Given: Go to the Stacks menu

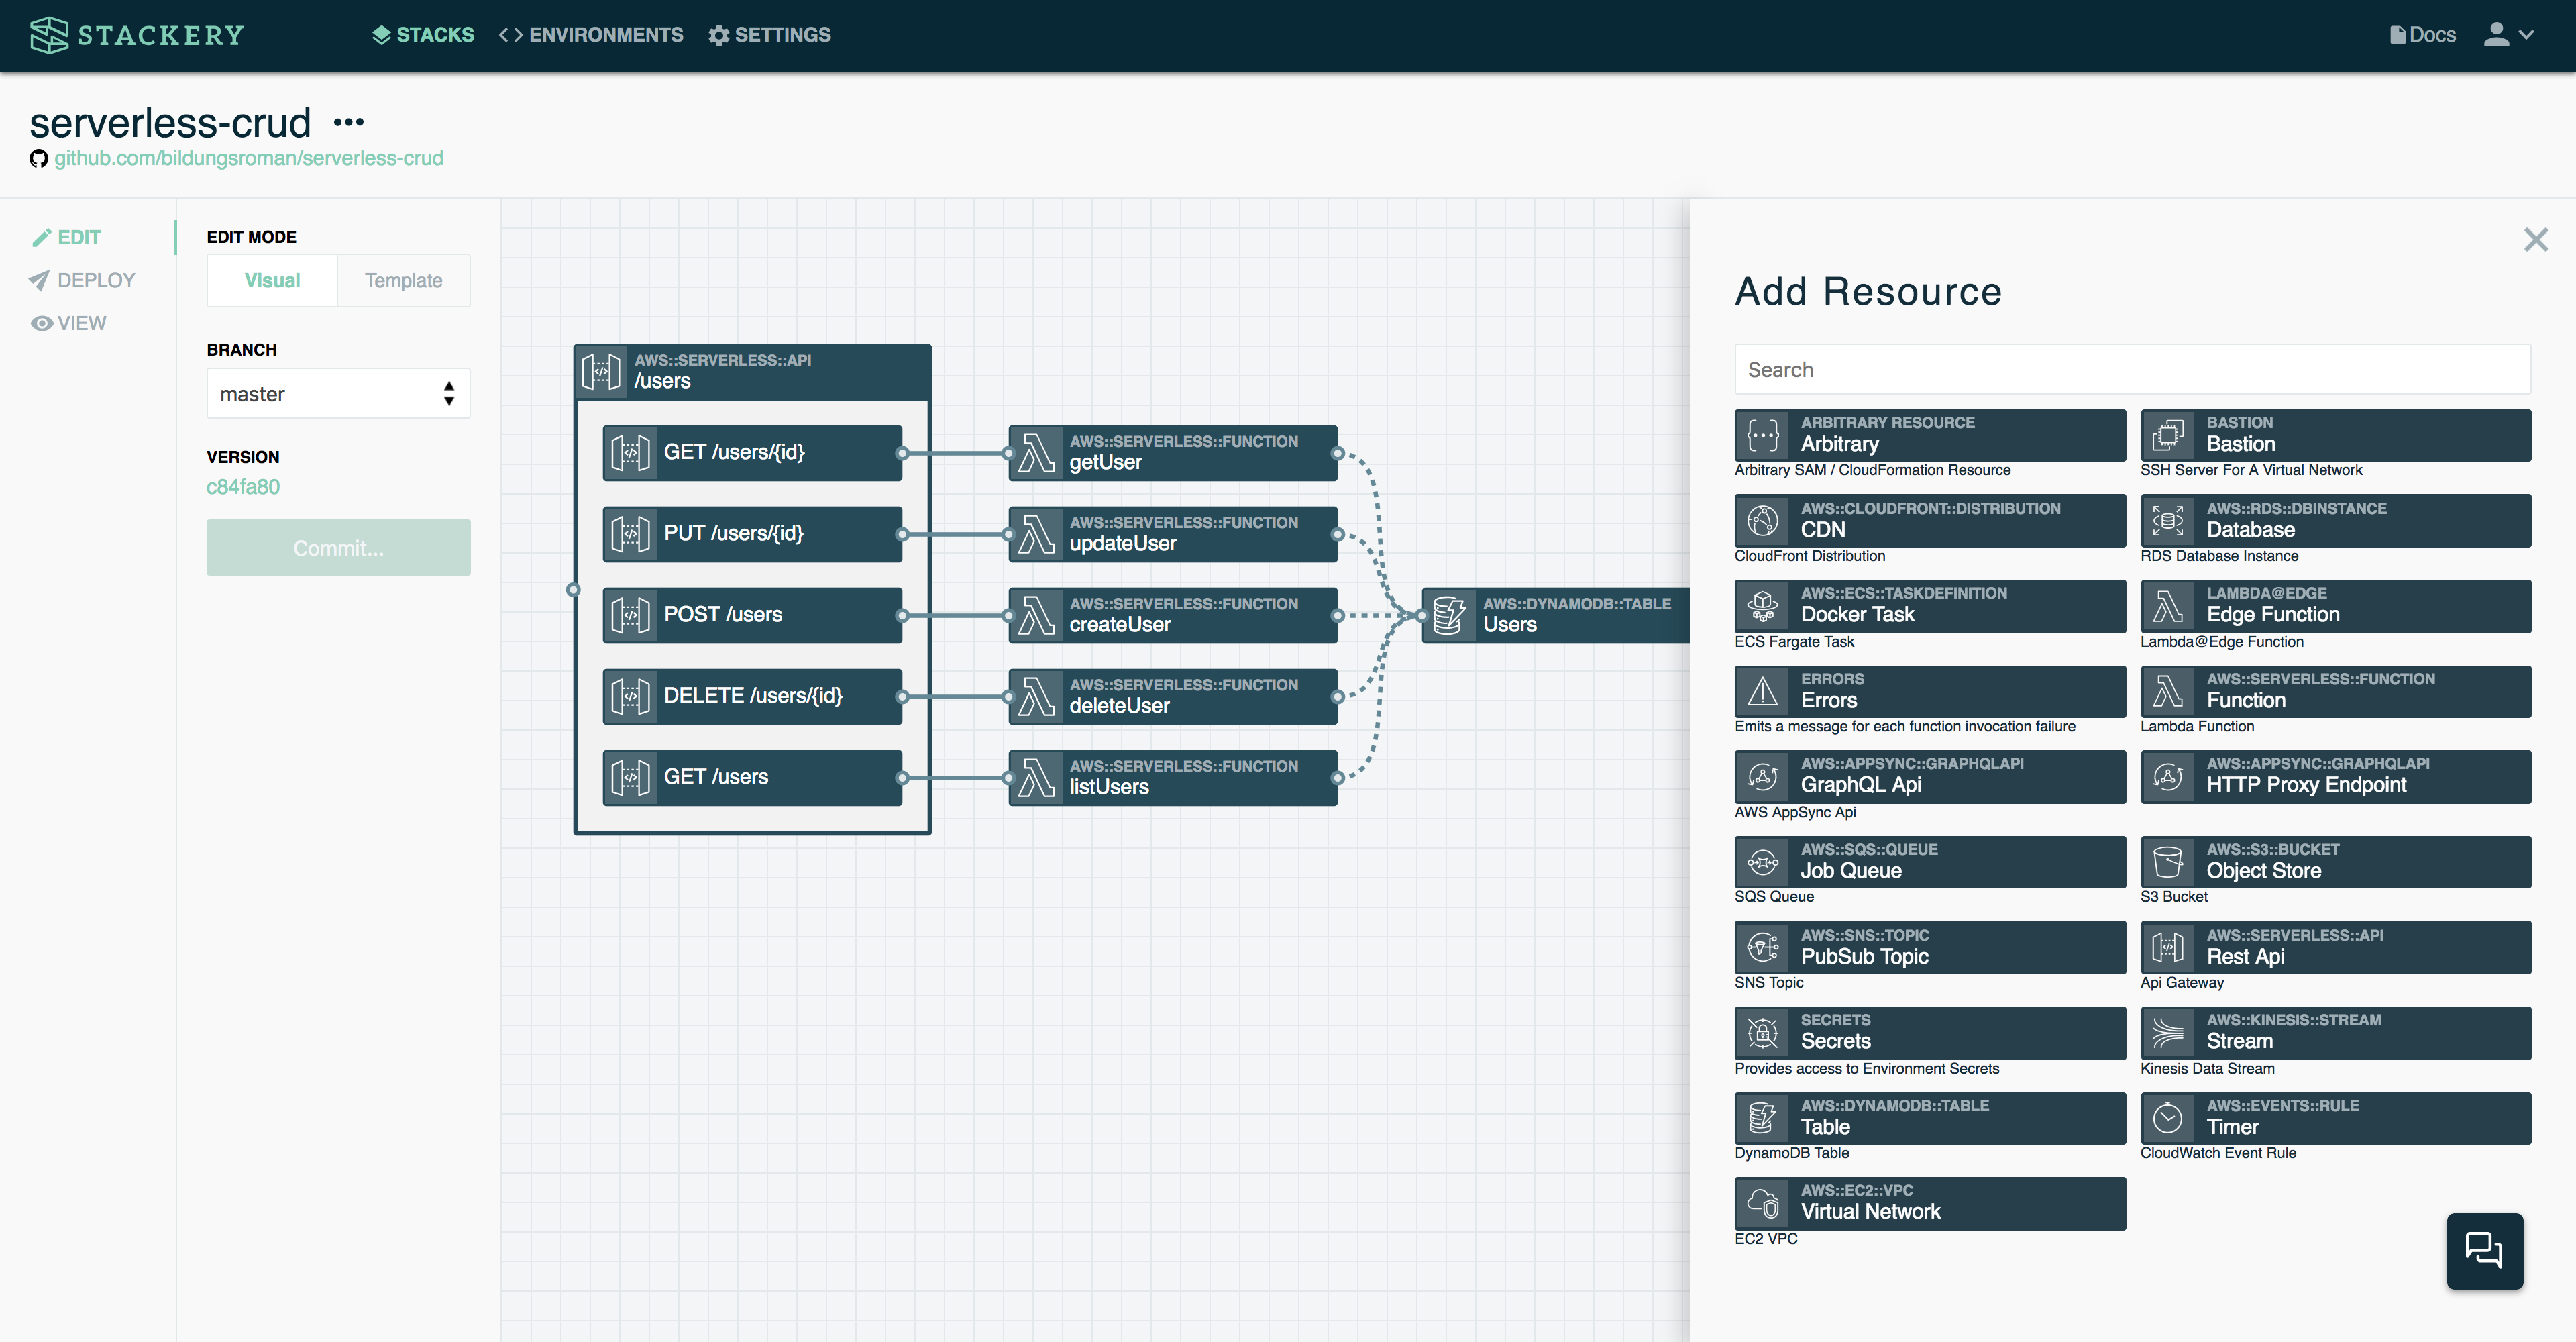Looking at the screenshot, I should click(422, 35).
